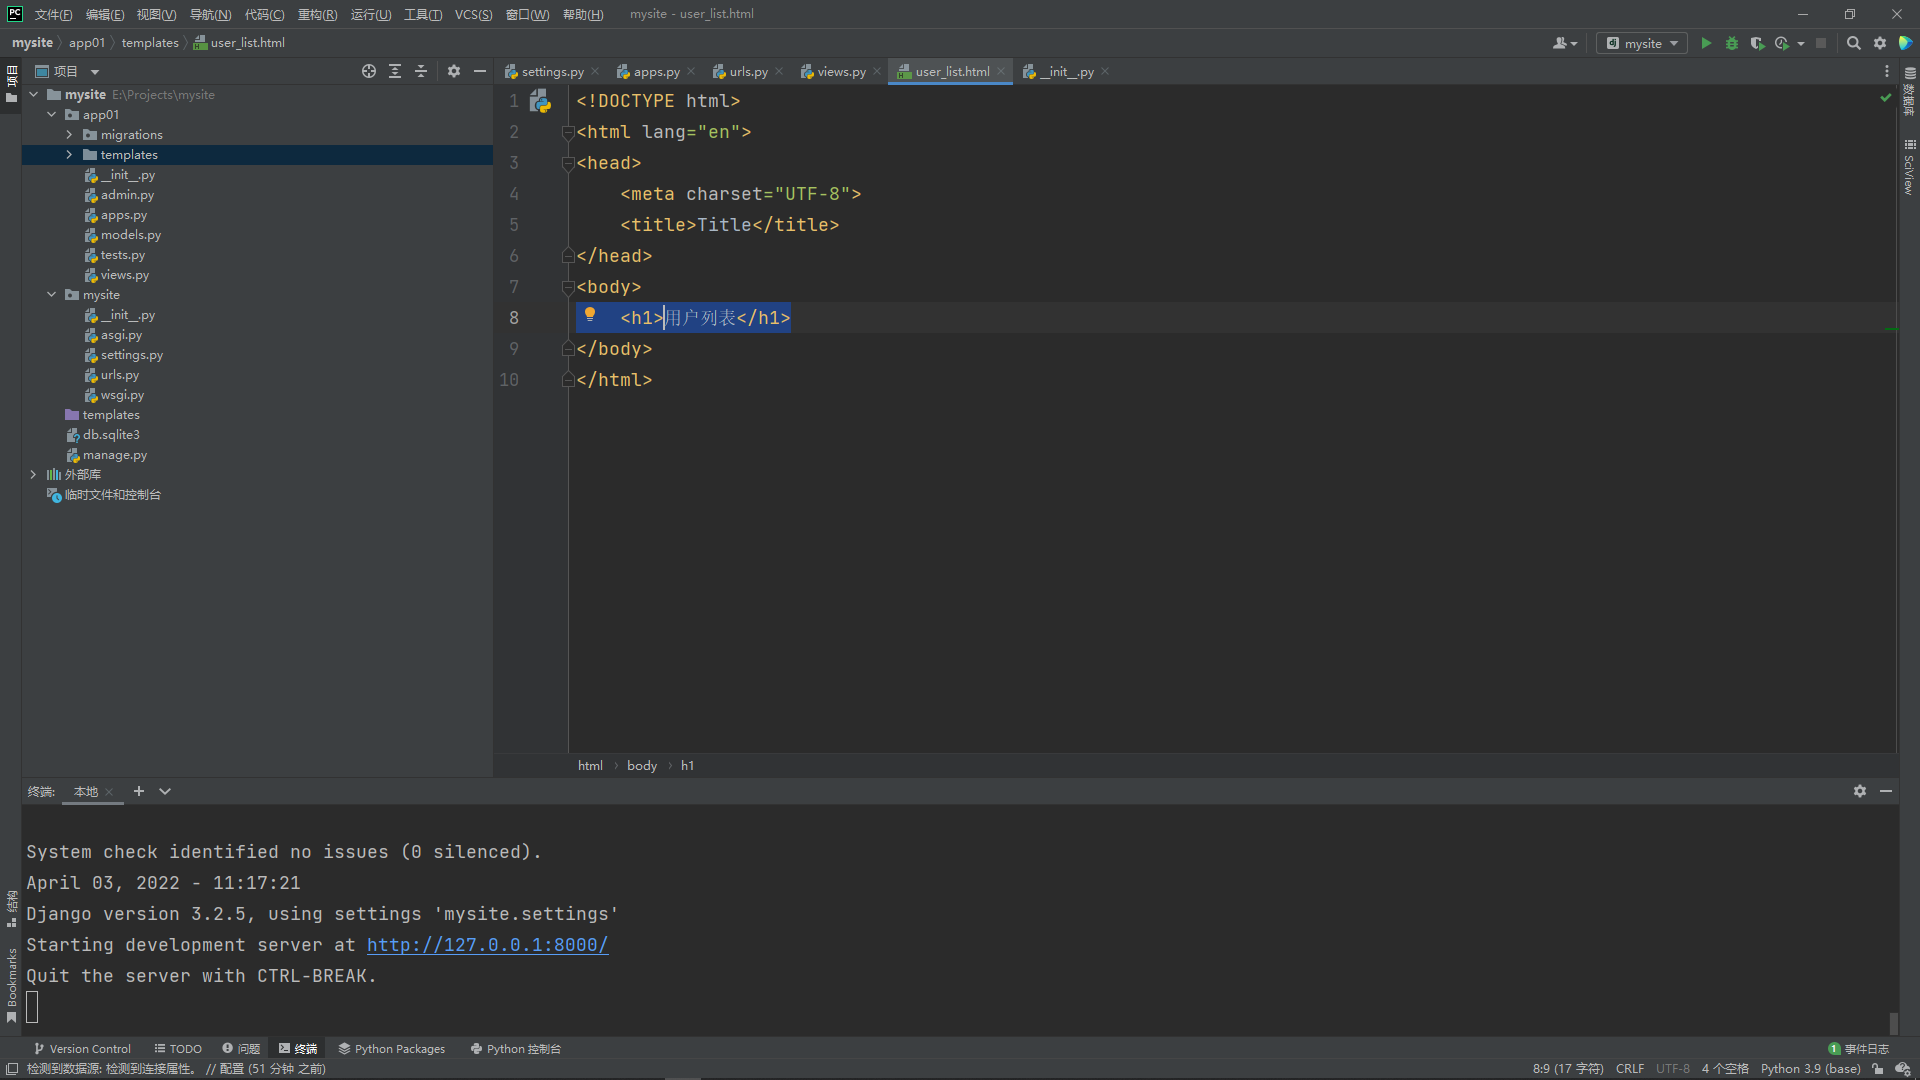Toggle tool window bars icon in status corner

(x=12, y=1069)
